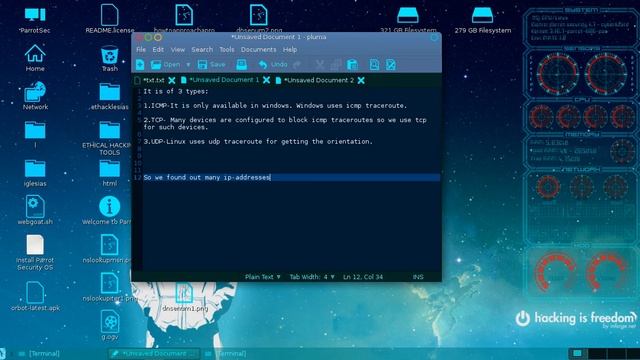Viewport: 640px width, 360px height.
Task: Select the README.license file on desktop
Action: point(109,19)
